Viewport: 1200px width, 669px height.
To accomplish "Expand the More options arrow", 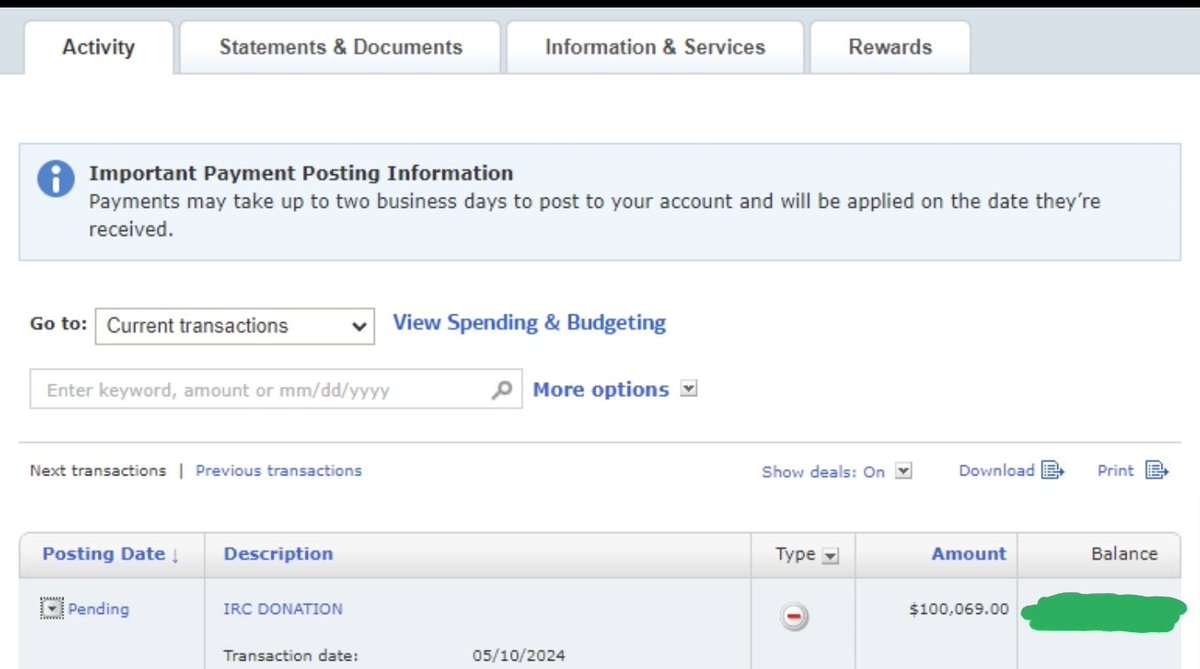I will point(688,389).
